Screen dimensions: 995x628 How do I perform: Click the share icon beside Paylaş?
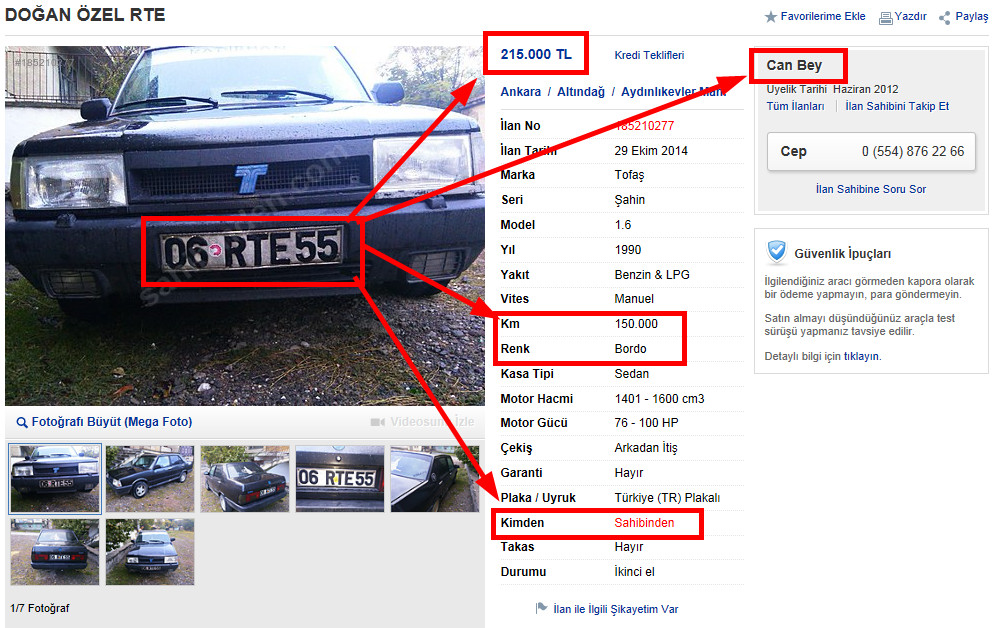[x=945, y=18]
